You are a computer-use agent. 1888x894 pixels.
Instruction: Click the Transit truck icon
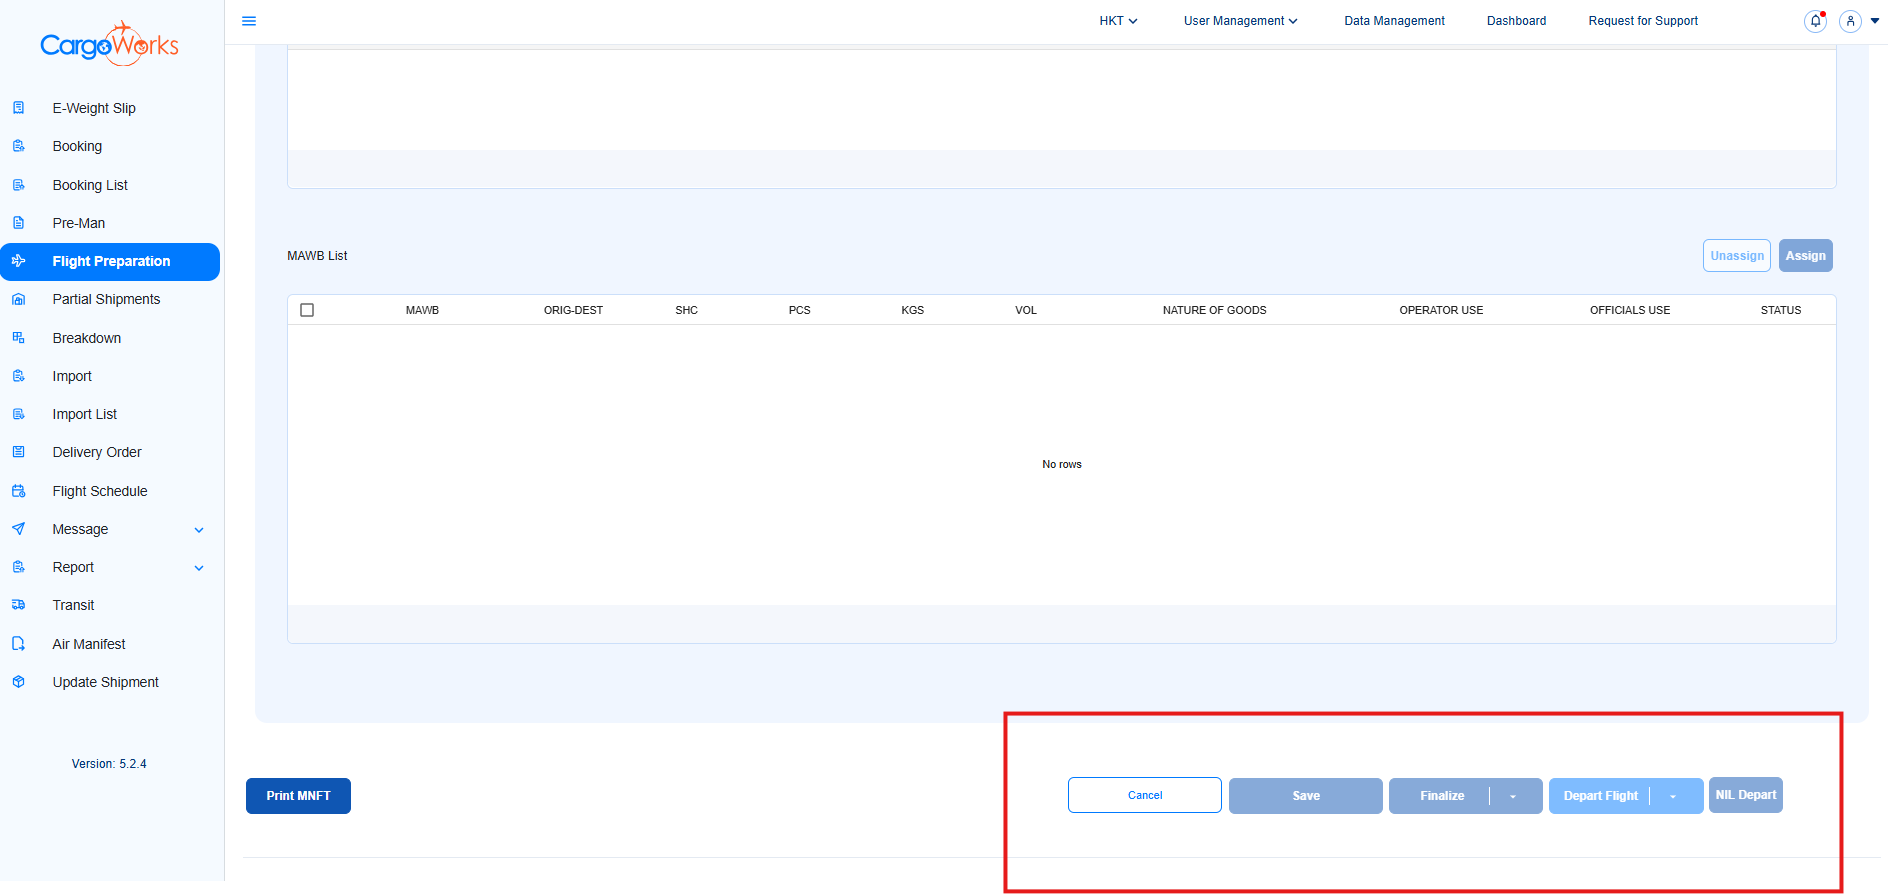point(18,605)
